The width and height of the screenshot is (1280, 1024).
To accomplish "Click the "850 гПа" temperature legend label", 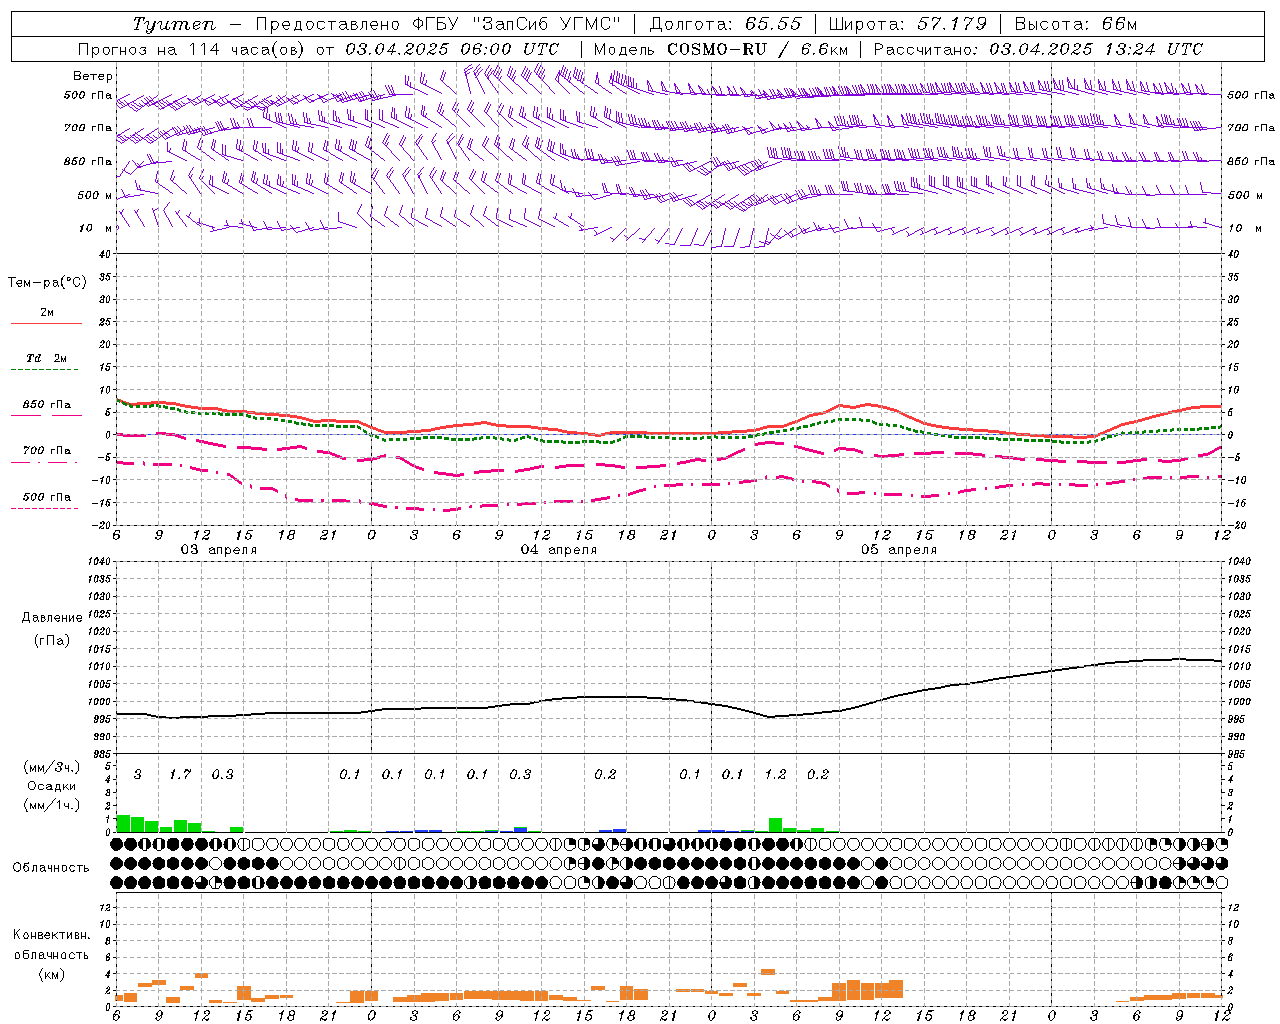I will pyautogui.click(x=47, y=405).
